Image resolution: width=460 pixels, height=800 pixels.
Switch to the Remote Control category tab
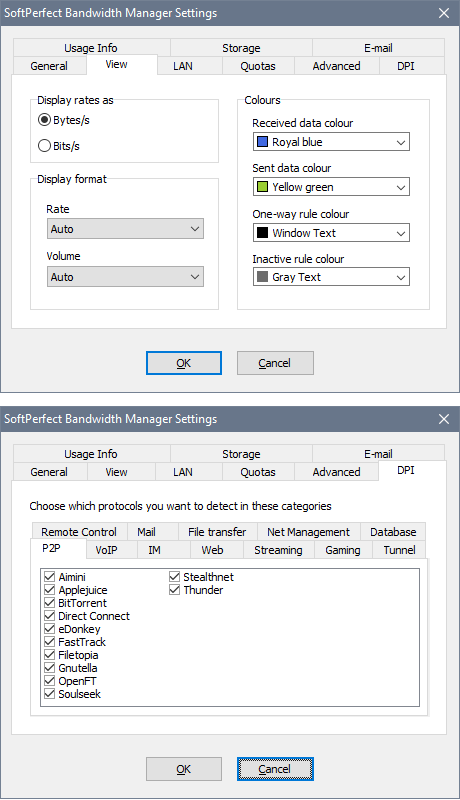79,532
